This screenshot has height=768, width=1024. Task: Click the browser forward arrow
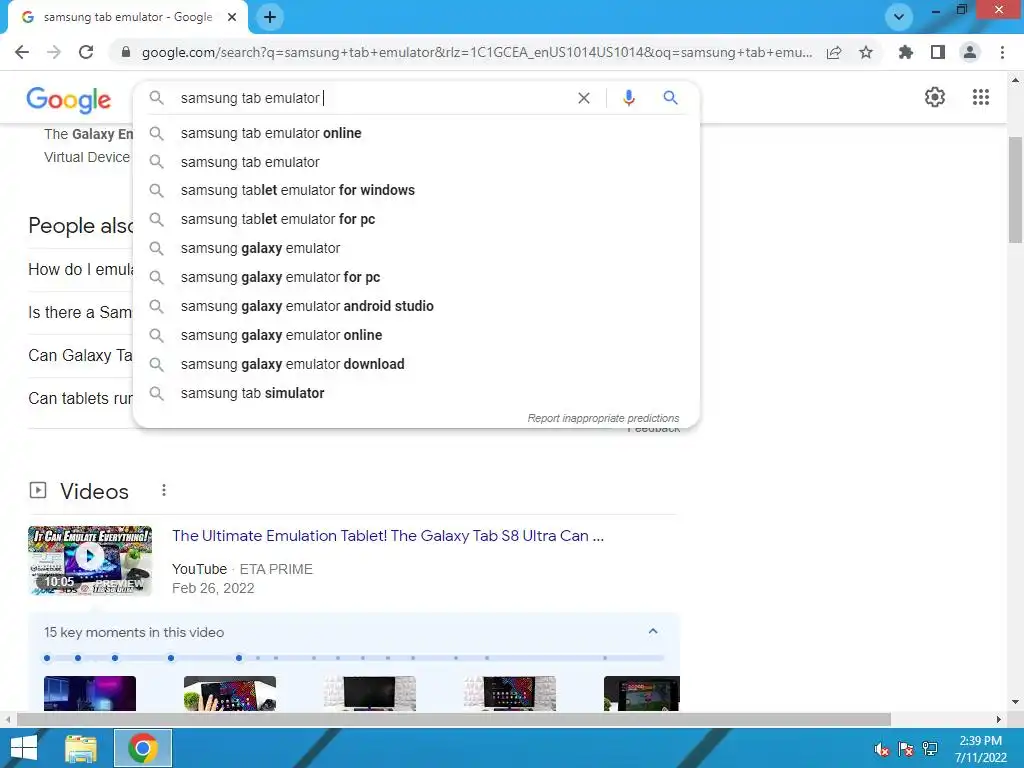coord(54,52)
